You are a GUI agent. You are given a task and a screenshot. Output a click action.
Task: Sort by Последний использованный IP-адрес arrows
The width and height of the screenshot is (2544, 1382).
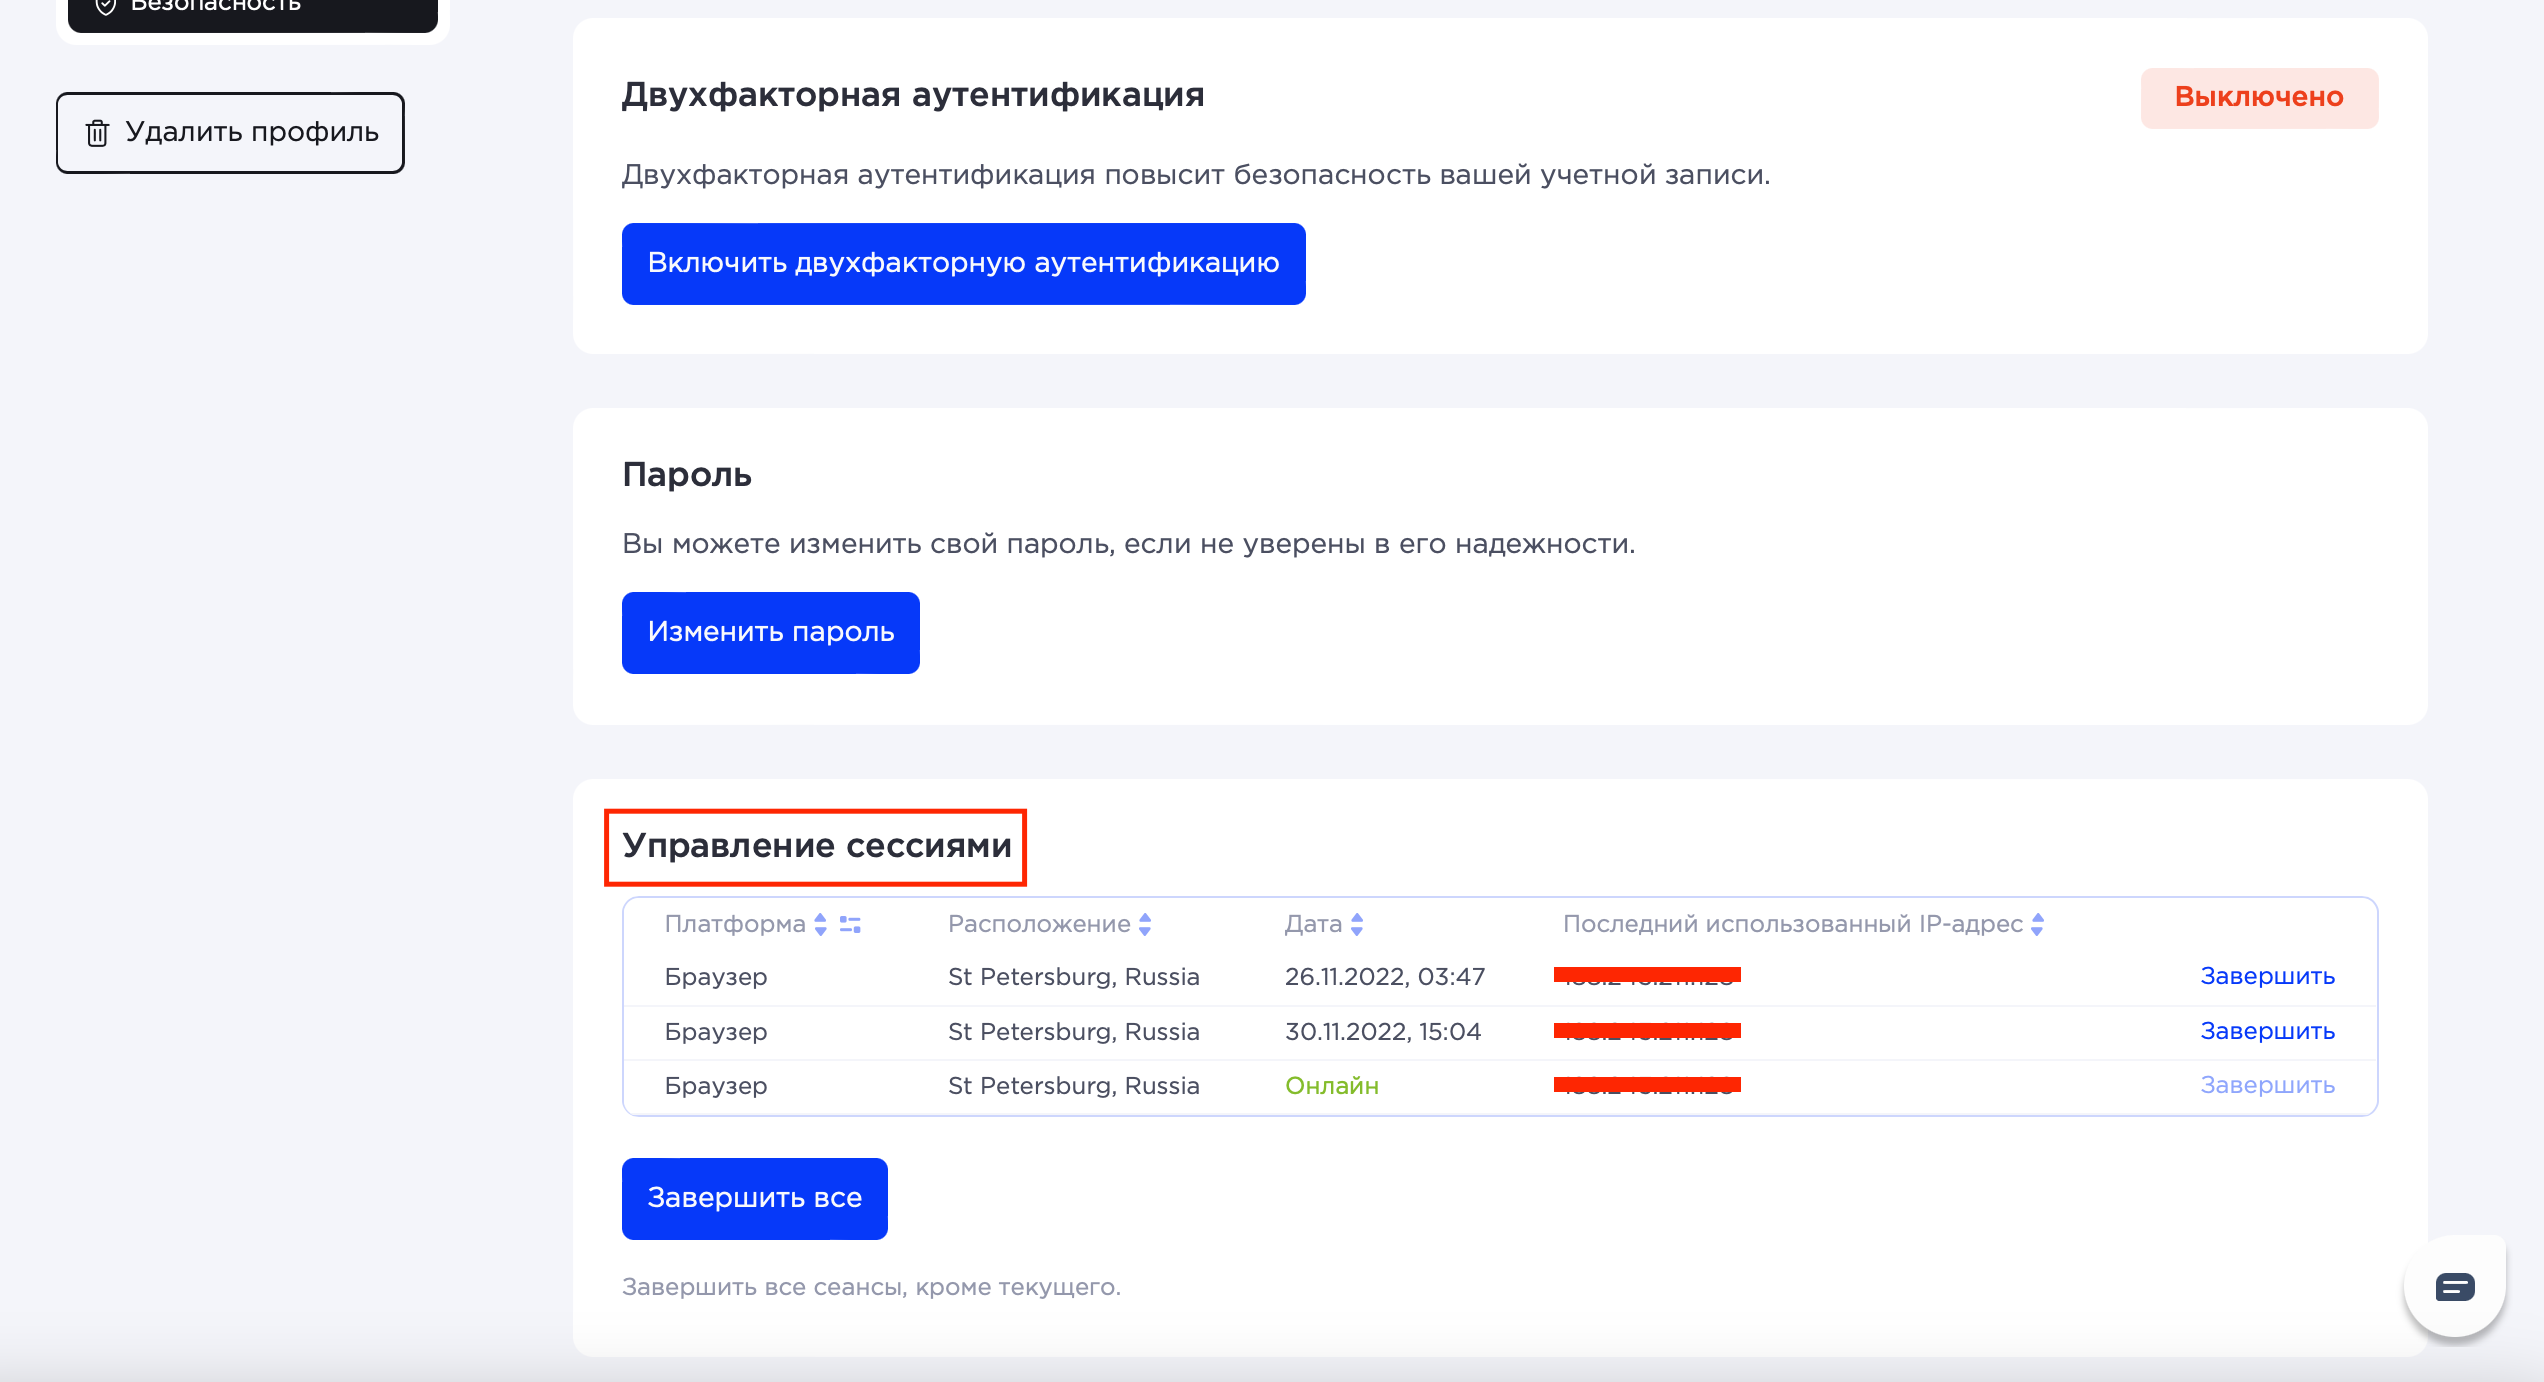click(x=2037, y=924)
